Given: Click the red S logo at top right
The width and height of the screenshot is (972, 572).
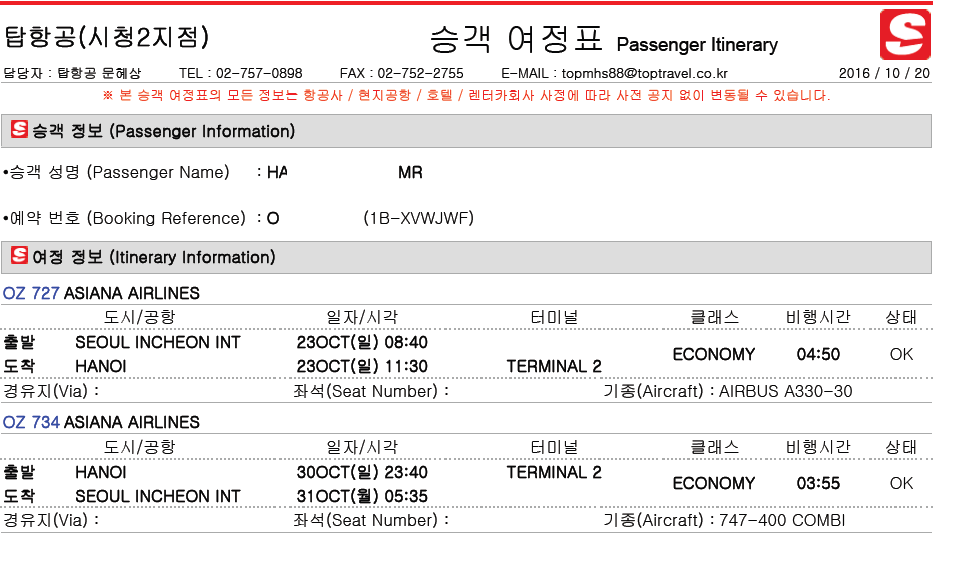Looking at the screenshot, I should pyautogui.click(x=904, y=35).
